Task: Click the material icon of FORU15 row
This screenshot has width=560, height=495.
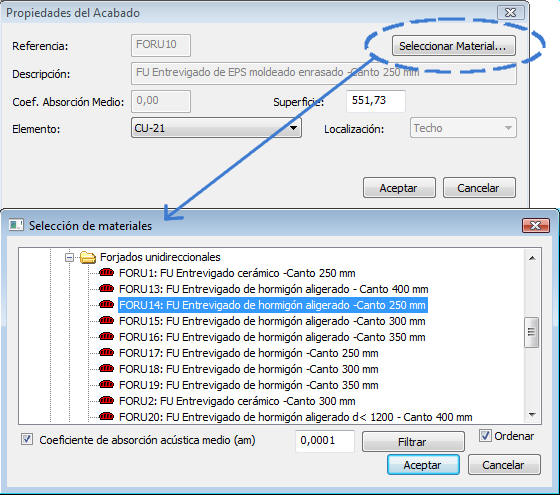Action: (x=106, y=320)
